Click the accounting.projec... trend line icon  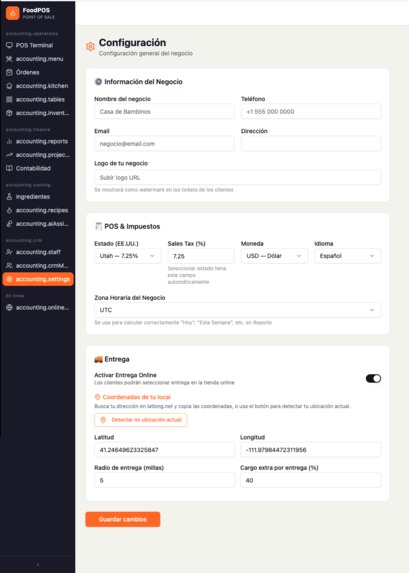pos(9,155)
